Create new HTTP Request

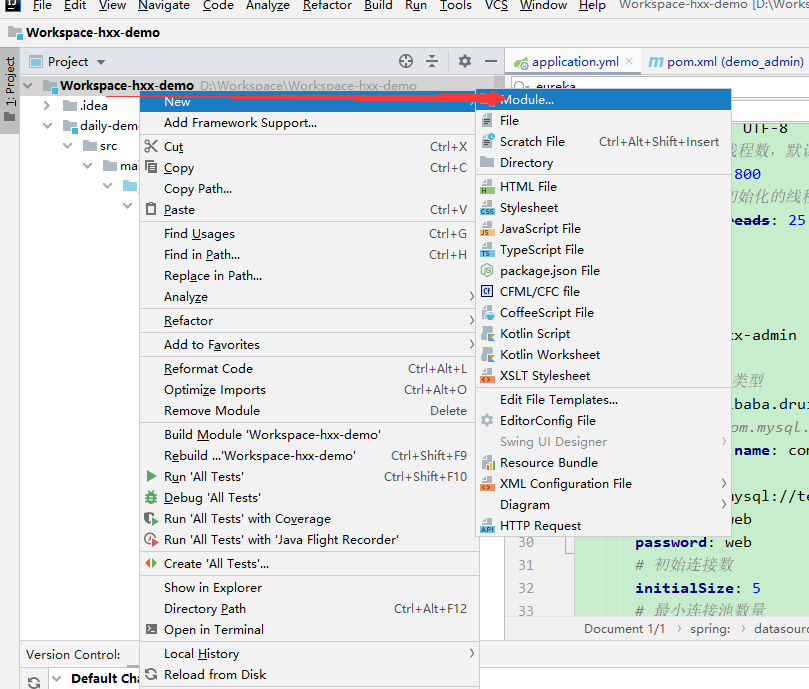coord(604,525)
